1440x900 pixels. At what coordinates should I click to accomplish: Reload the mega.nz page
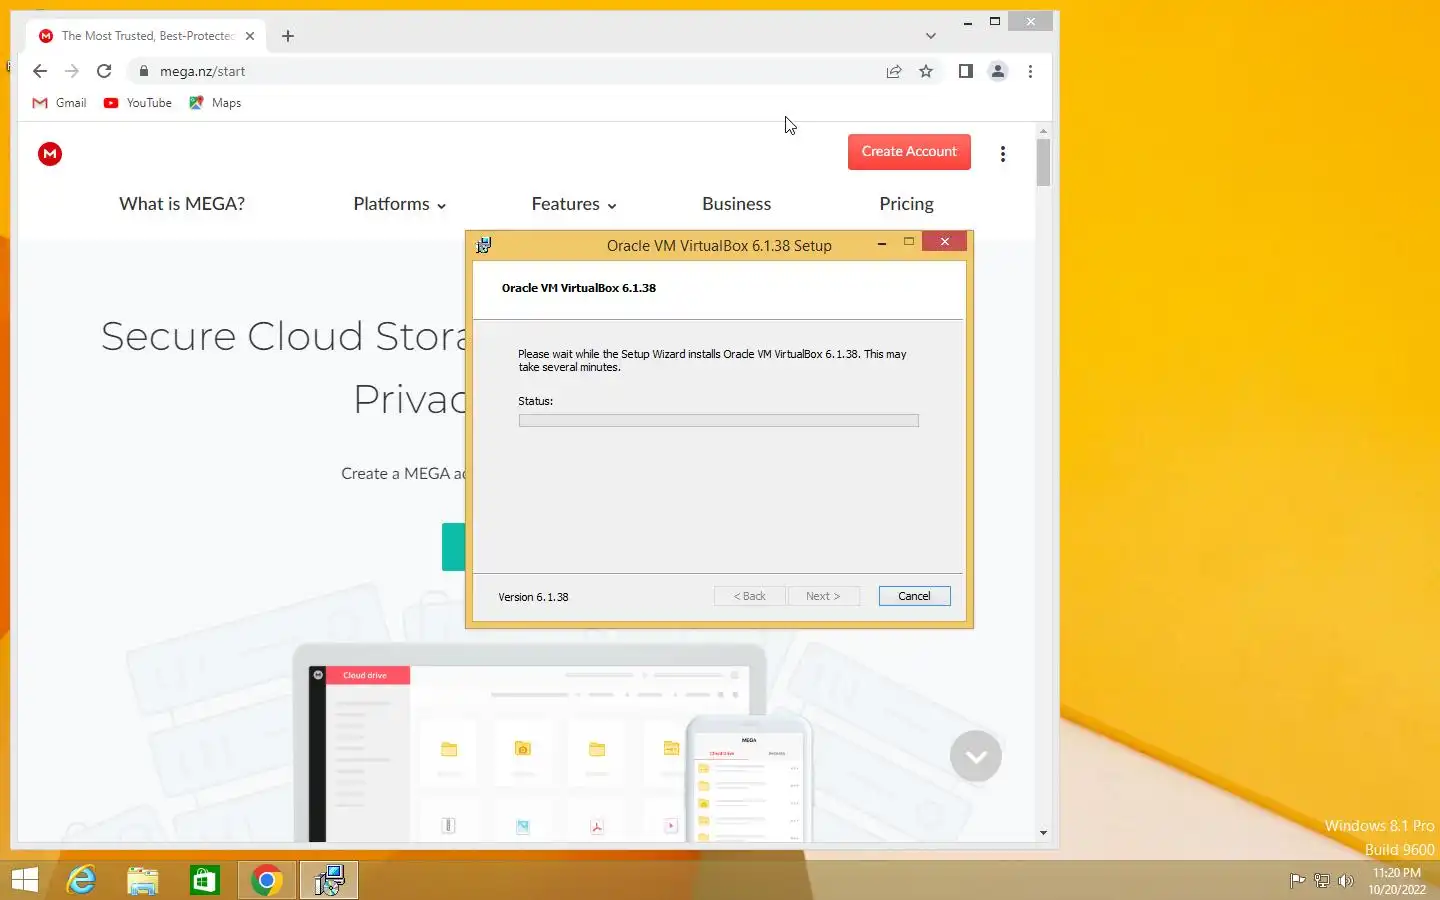click(104, 71)
